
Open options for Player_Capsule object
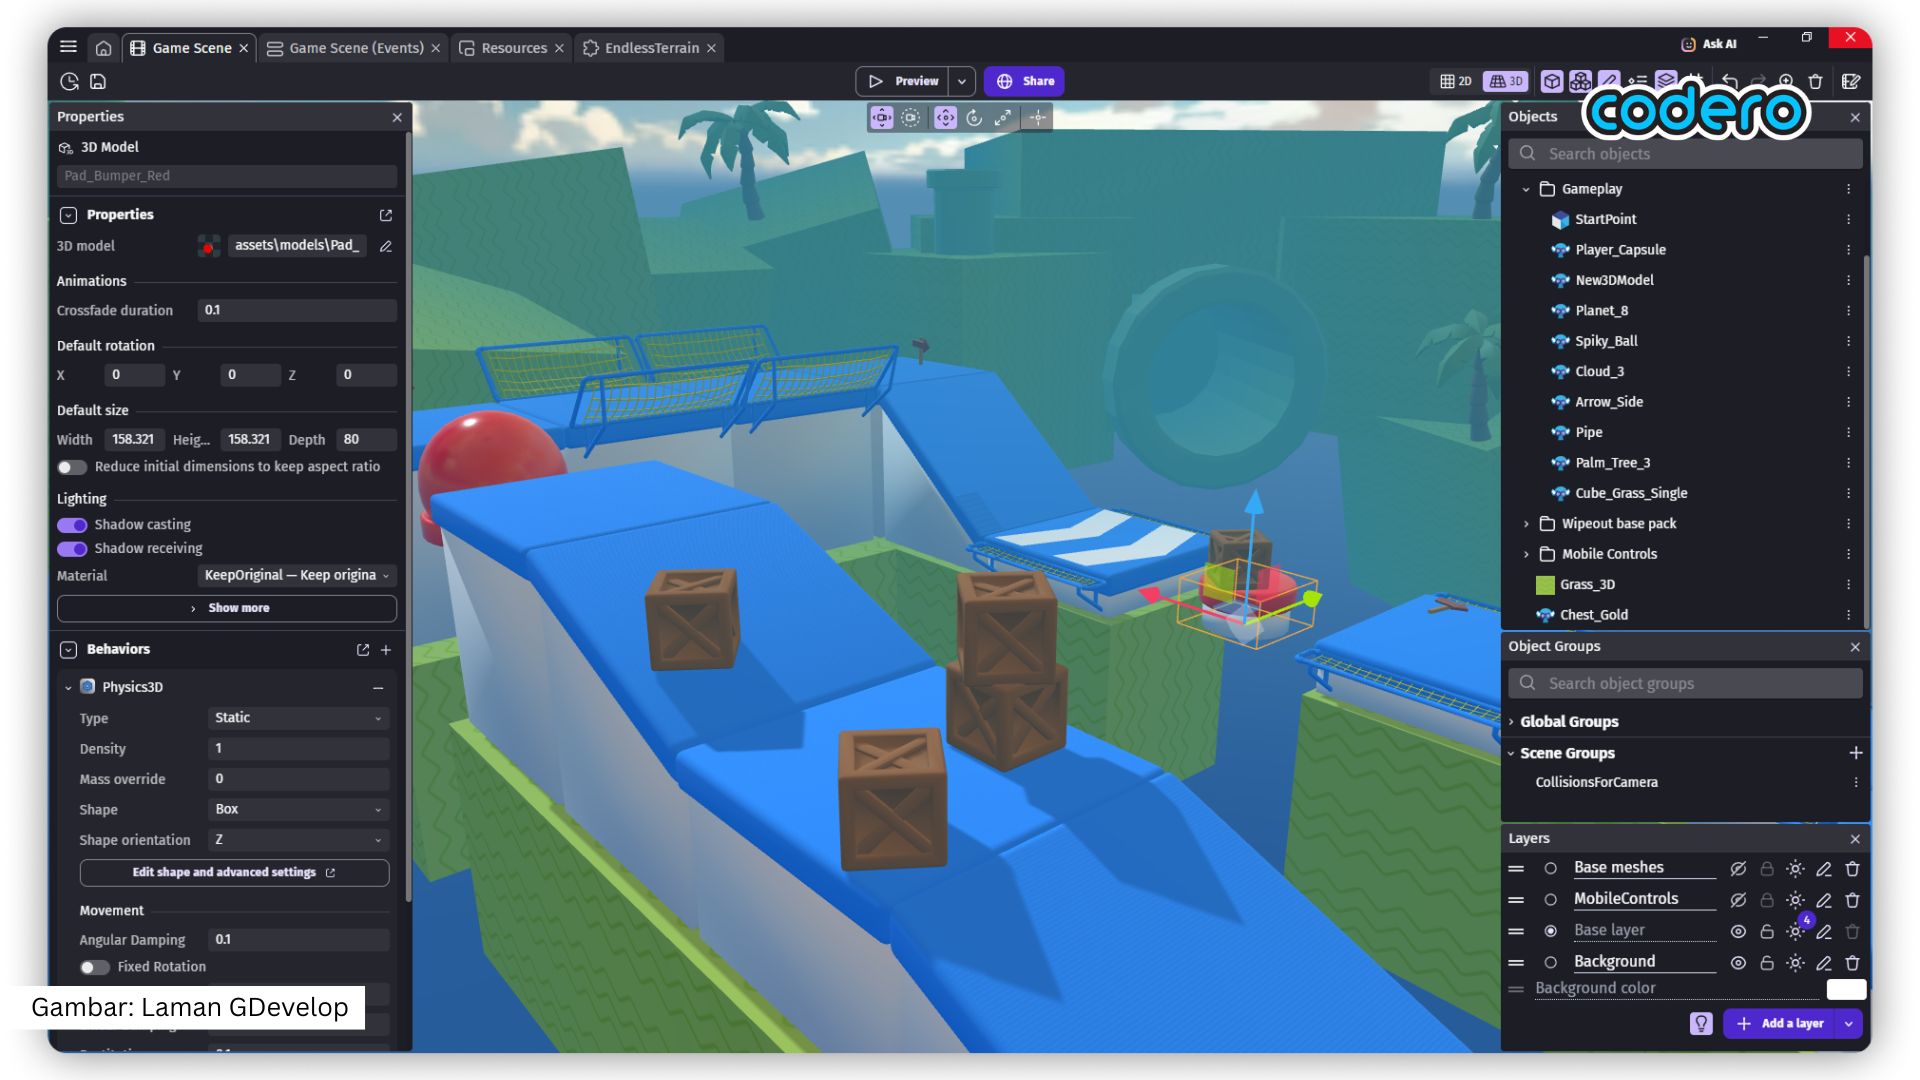pos(1848,250)
